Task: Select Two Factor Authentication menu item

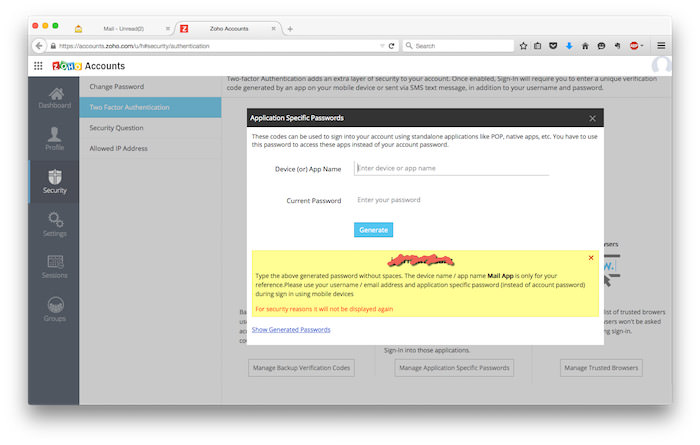Action: tap(150, 107)
